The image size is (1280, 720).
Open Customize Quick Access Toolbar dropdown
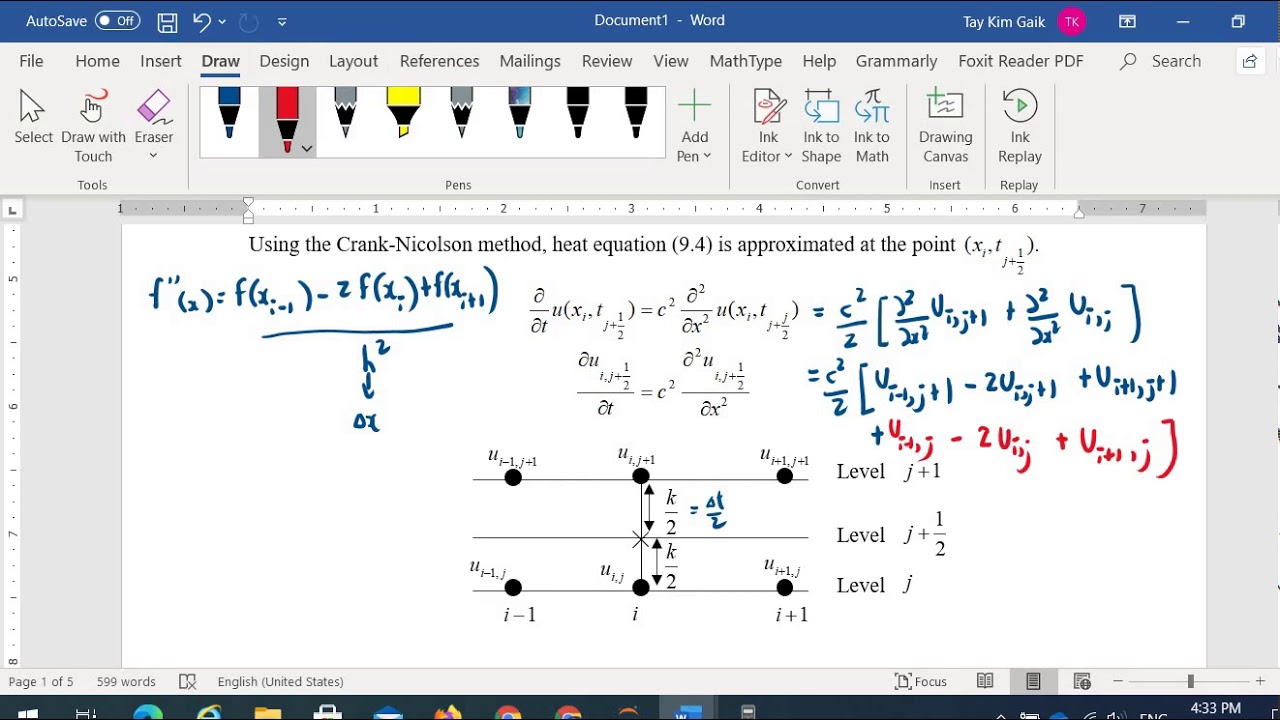point(282,21)
